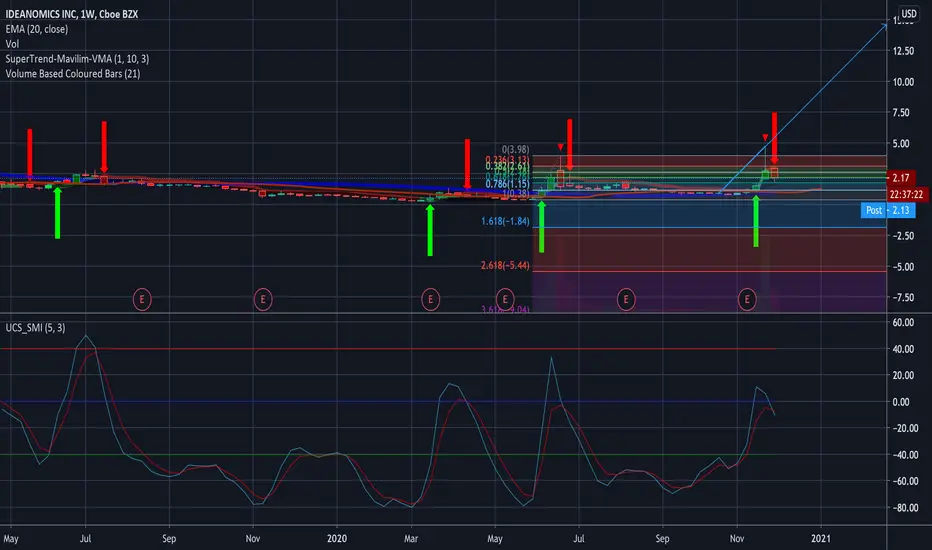Open the earnings marker near August 2019
This screenshot has width=932, height=550.
click(x=141, y=299)
